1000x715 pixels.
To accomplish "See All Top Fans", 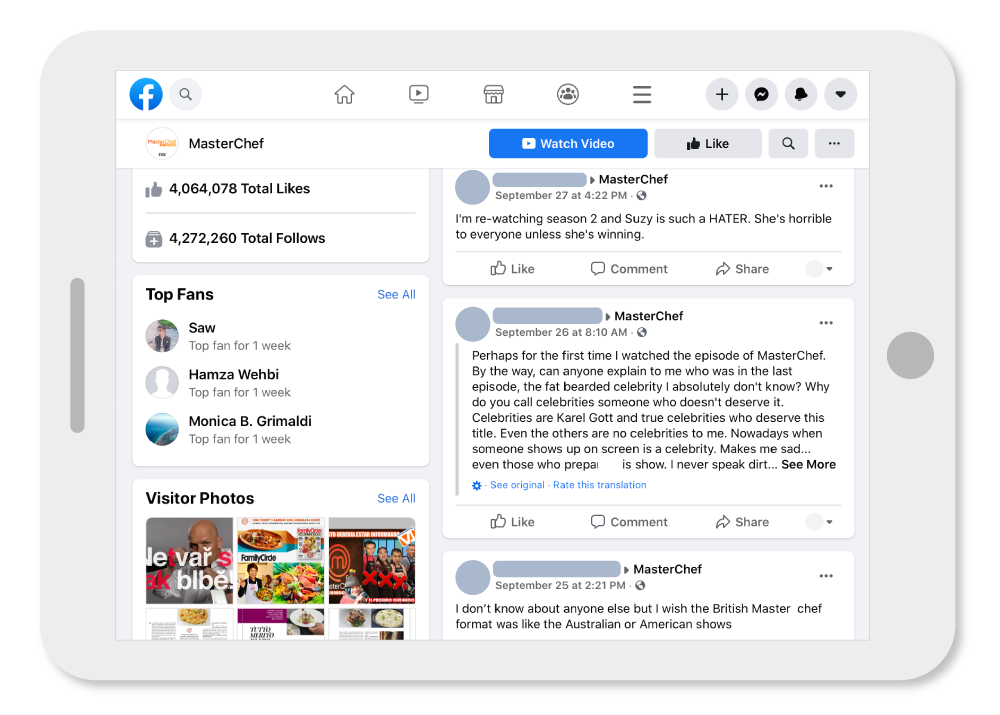I will pyautogui.click(x=396, y=294).
